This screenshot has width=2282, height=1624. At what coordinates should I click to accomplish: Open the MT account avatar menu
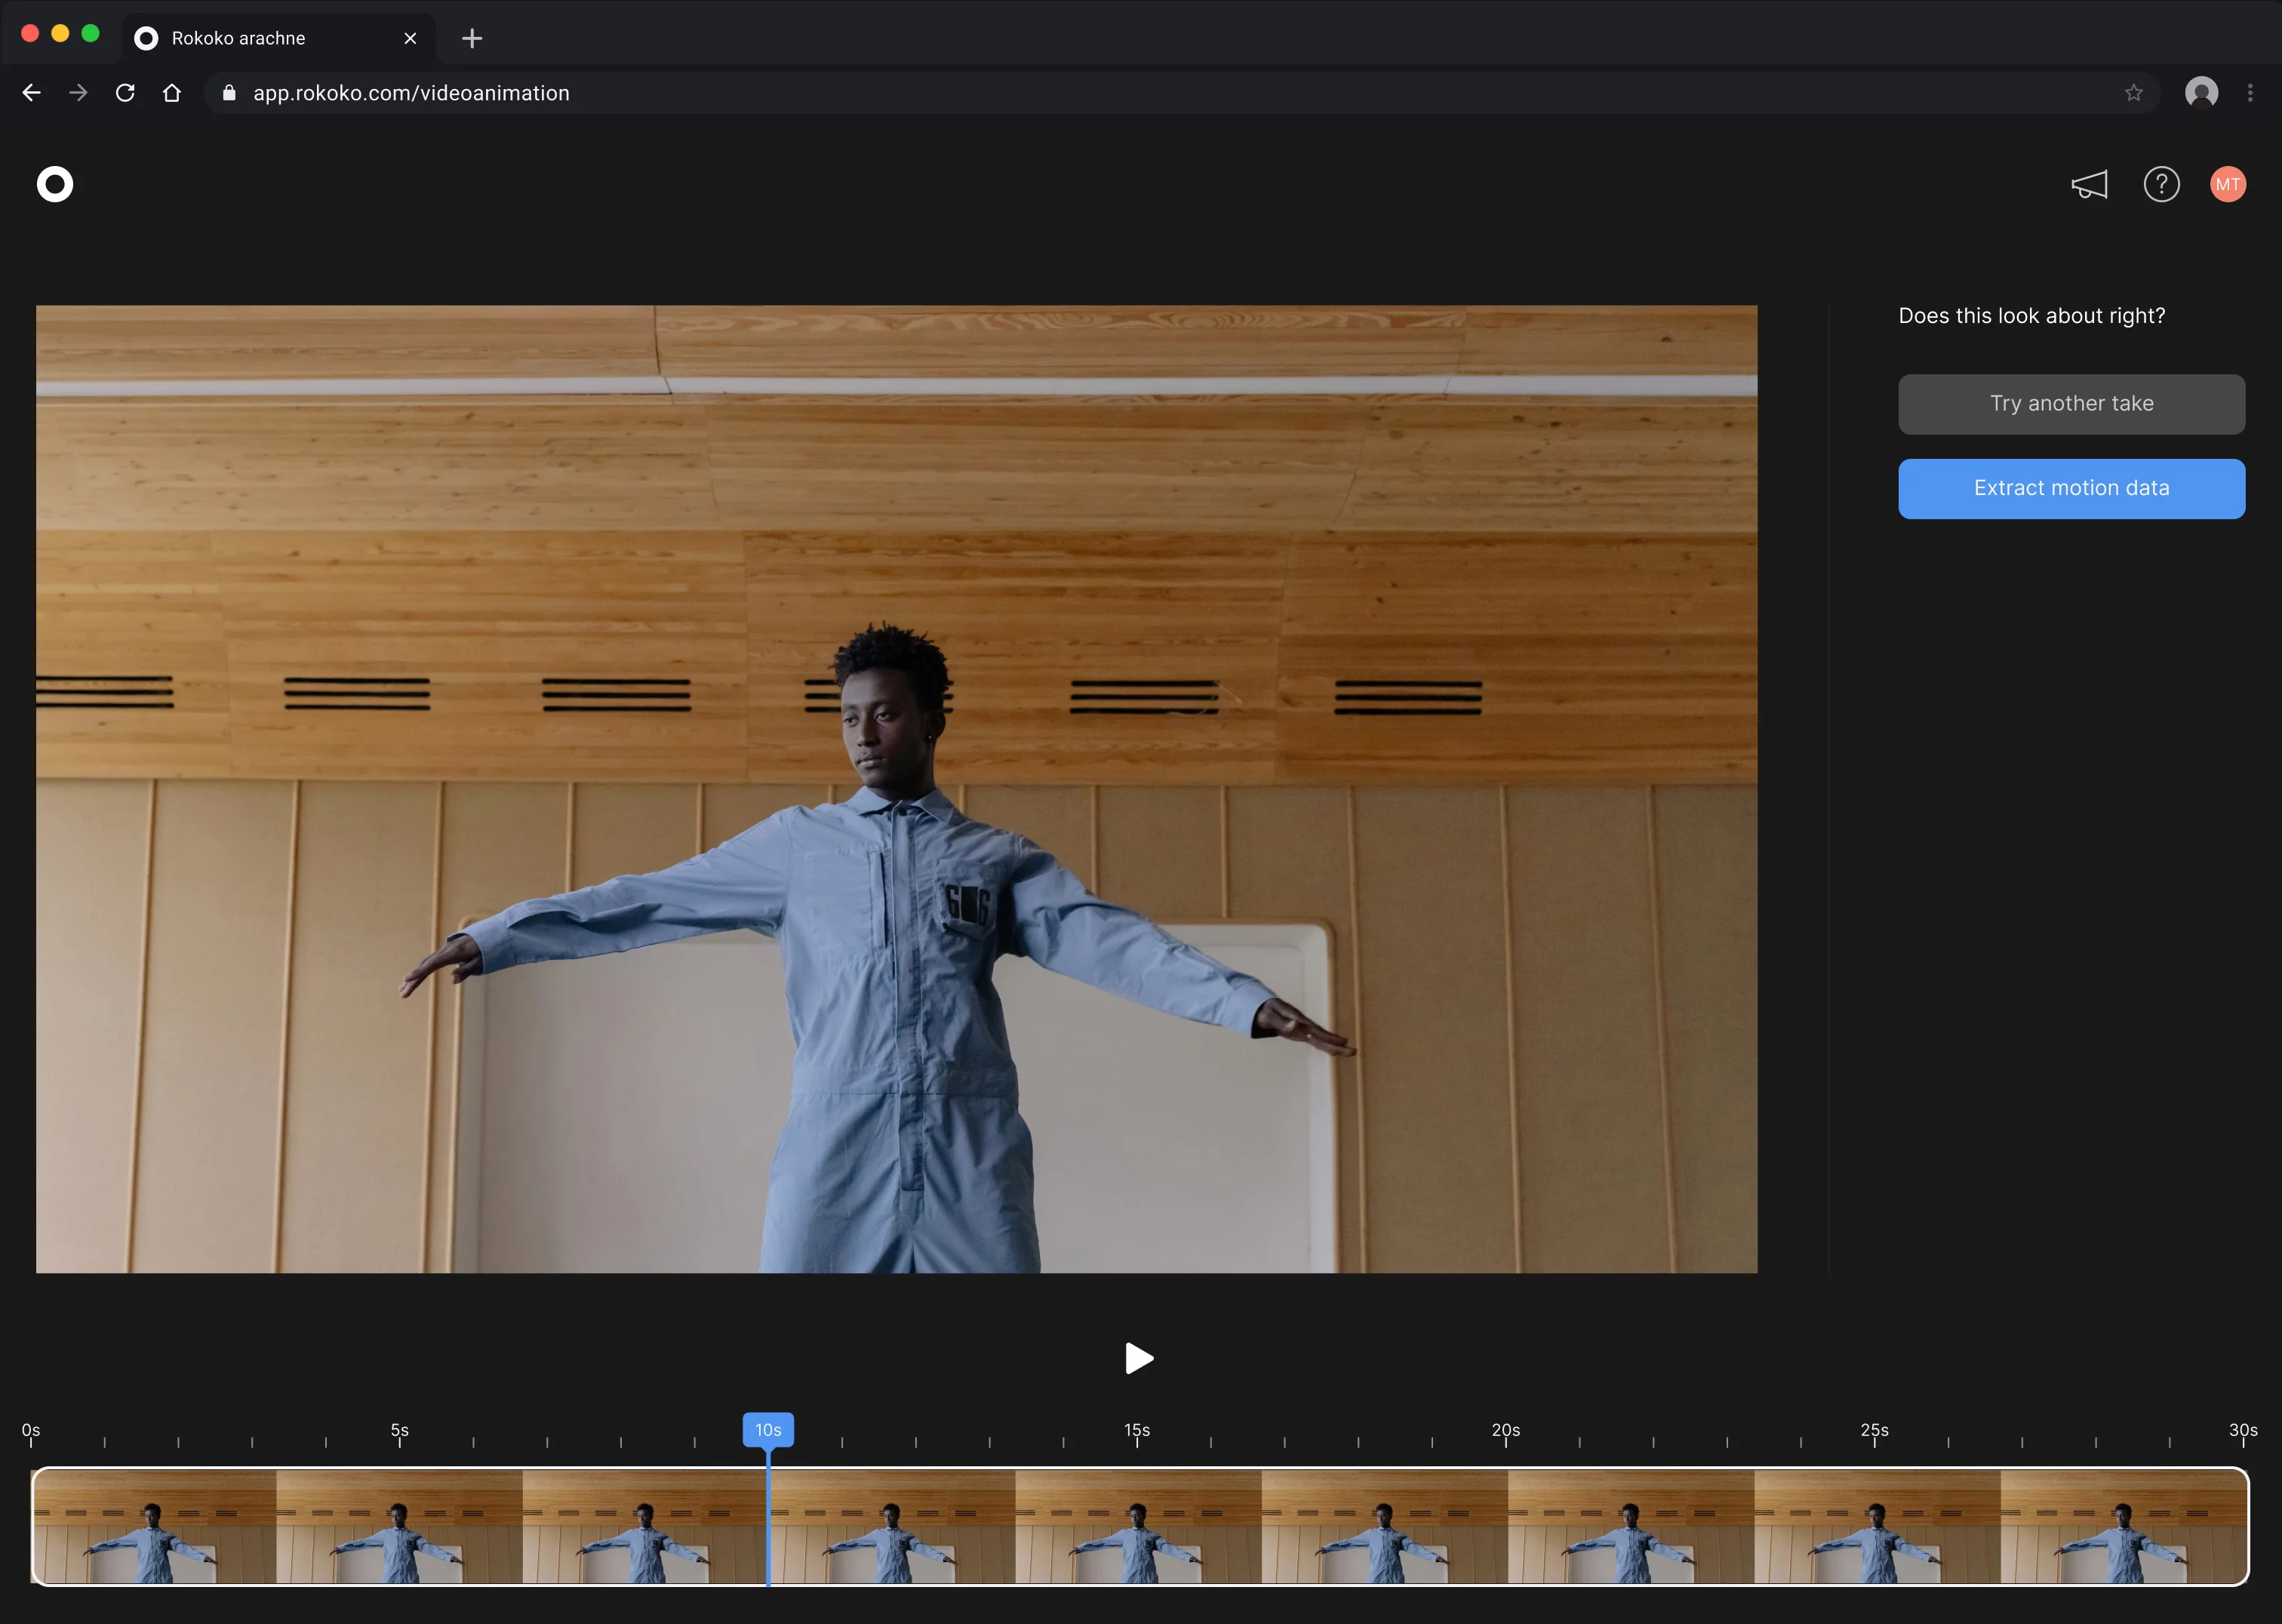[x=2228, y=184]
